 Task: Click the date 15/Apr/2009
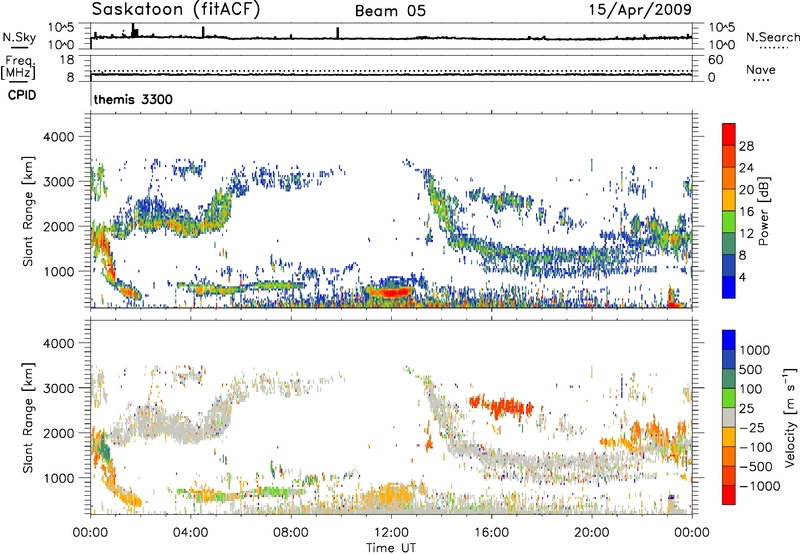pyautogui.click(x=640, y=10)
